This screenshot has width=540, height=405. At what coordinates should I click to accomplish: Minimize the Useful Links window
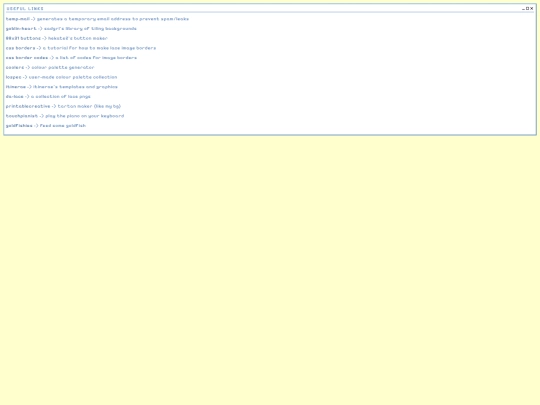click(523, 9)
